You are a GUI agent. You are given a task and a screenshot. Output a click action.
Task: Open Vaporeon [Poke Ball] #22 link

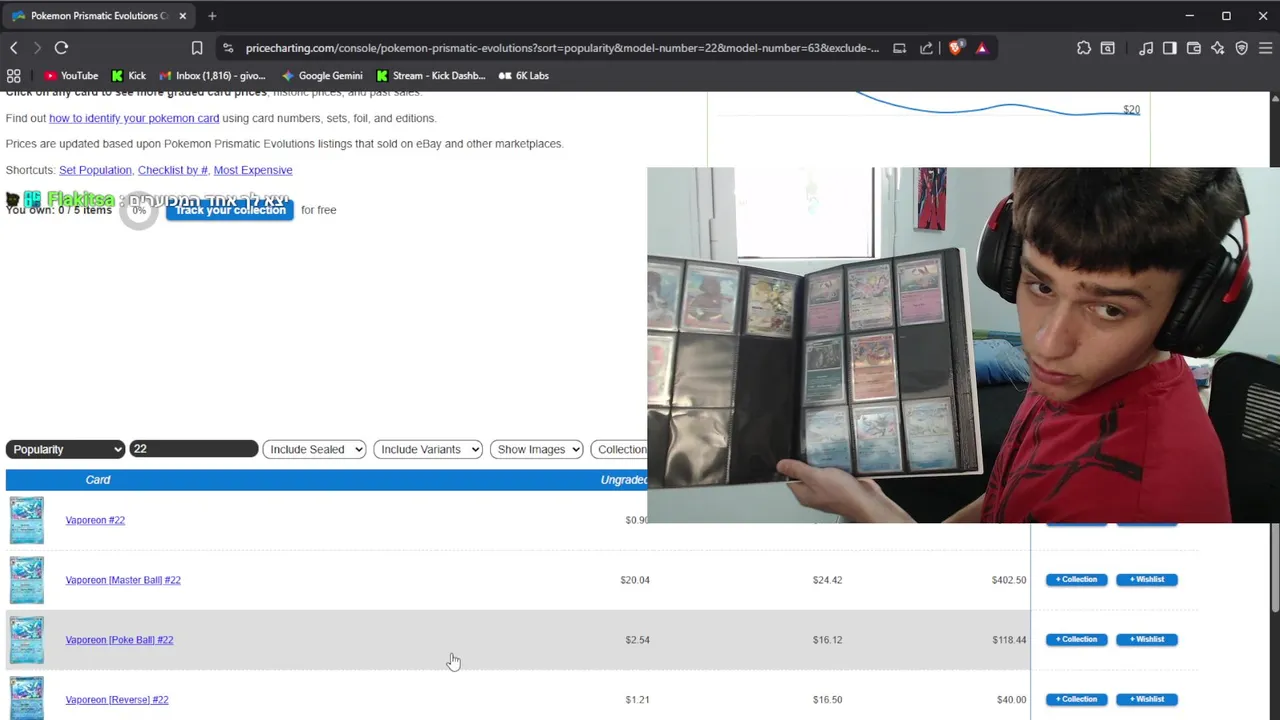119,640
